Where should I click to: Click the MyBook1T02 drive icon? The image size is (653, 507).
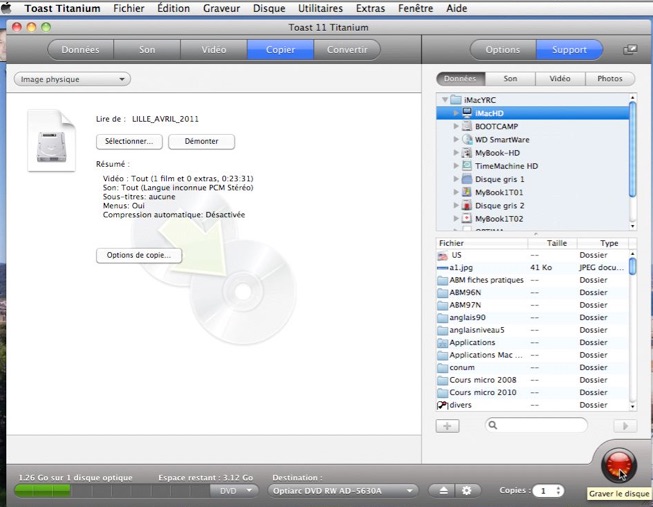pyautogui.click(x=467, y=219)
